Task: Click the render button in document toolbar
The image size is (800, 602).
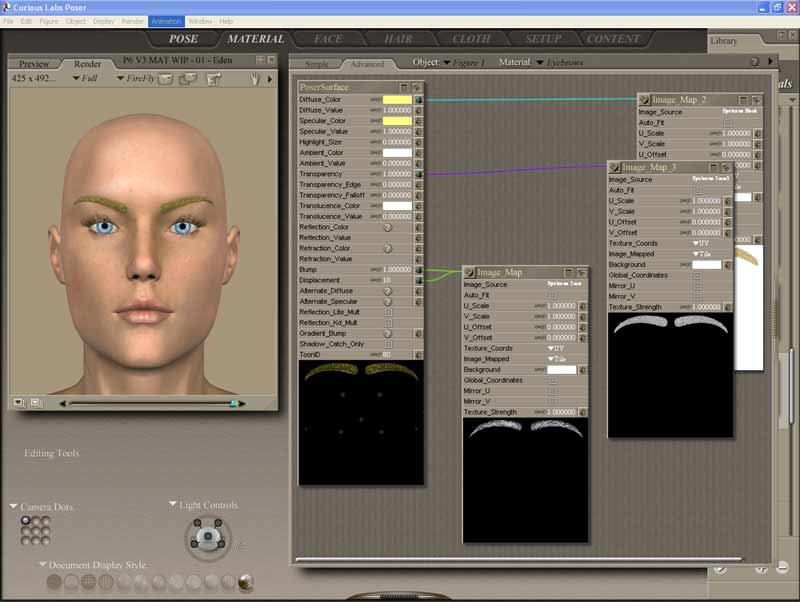Action: (165, 79)
